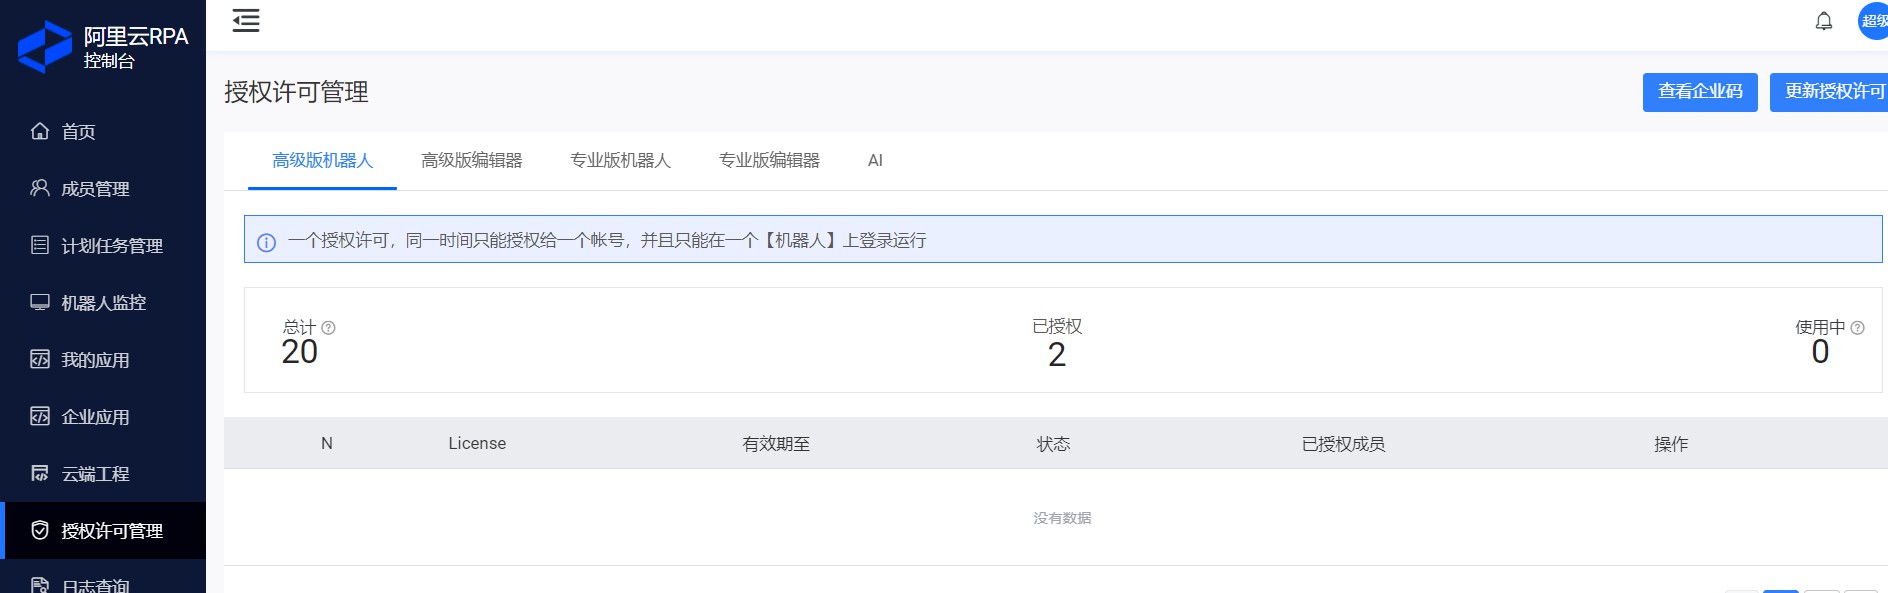Click the blue user avatar icon

[1873, 21]
